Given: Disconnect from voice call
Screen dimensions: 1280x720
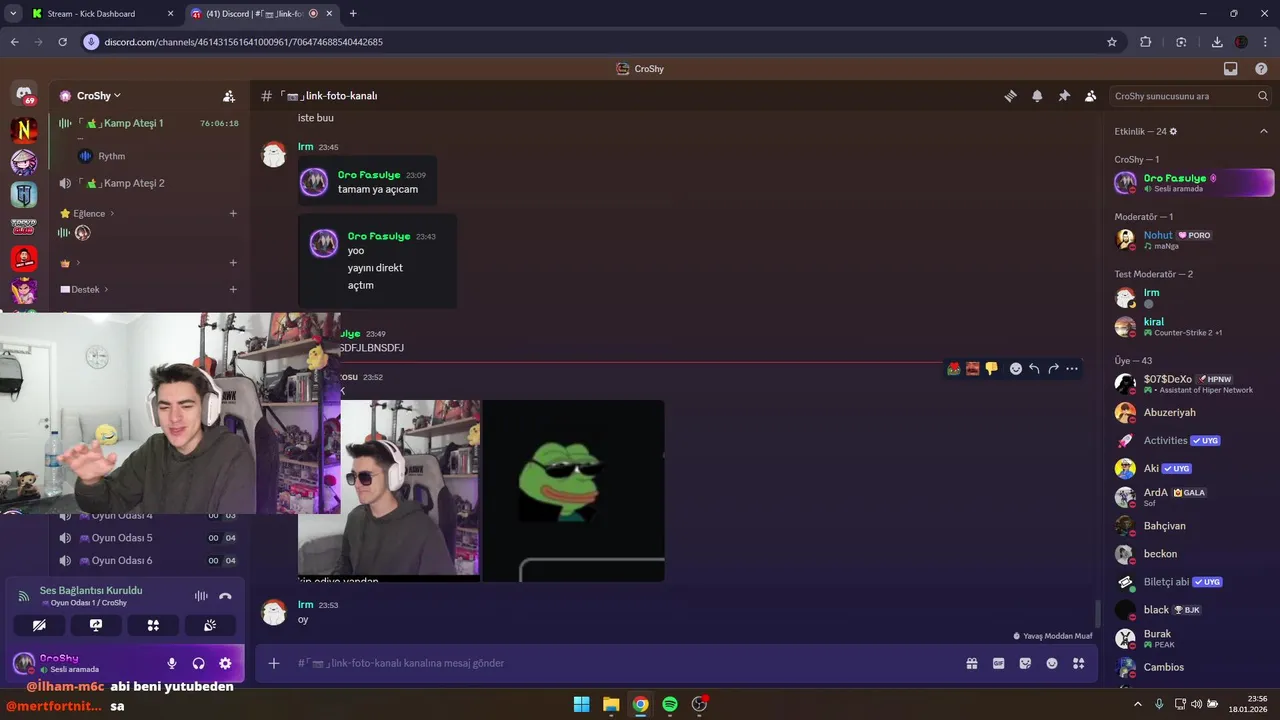Looking at the screenshot, I should pos(225,596).
